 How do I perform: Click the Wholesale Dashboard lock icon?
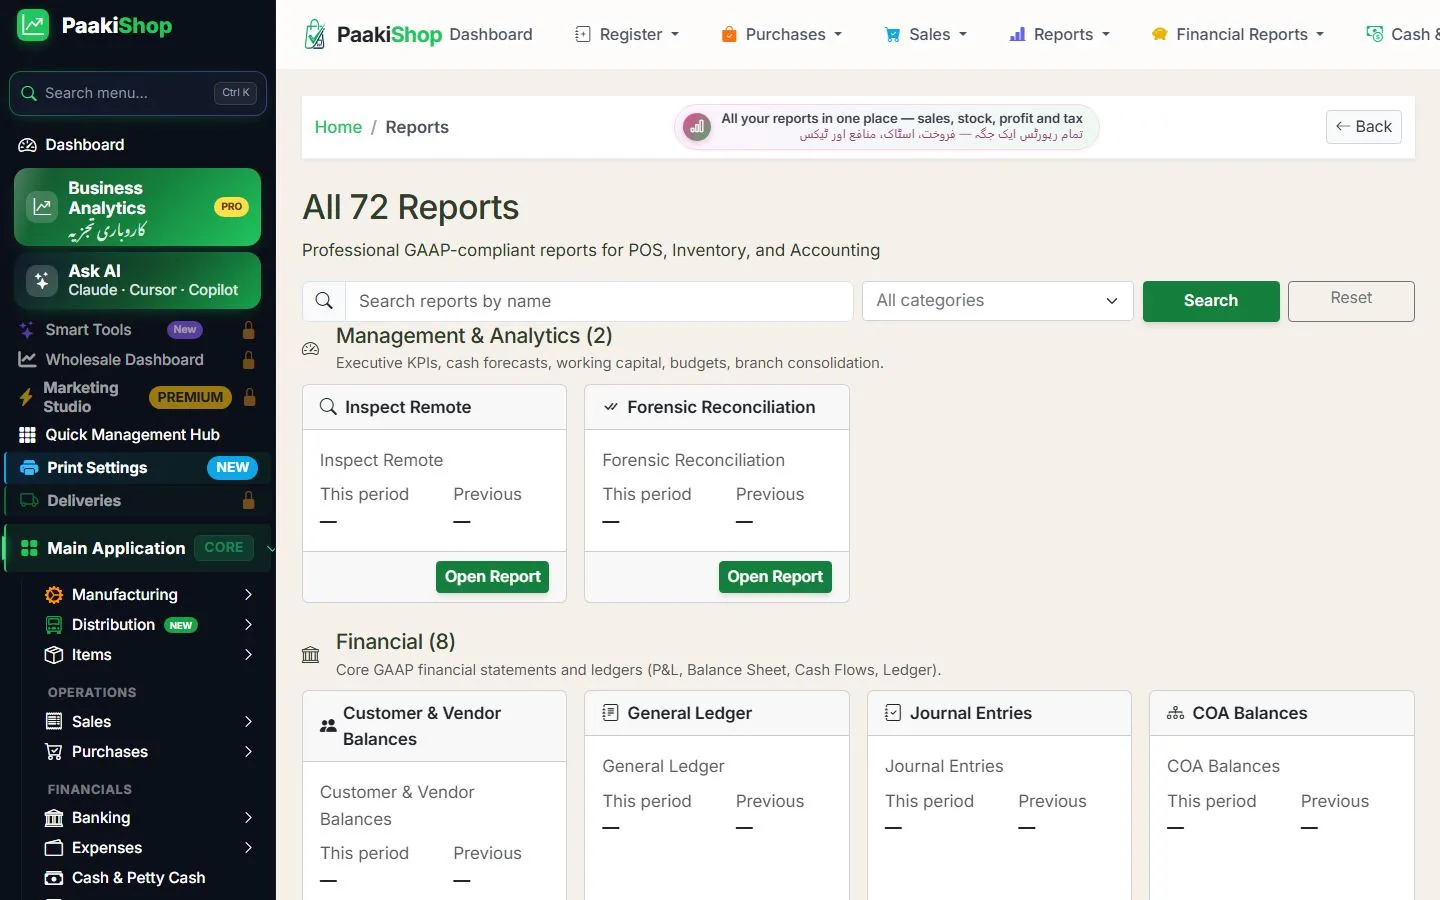pyautogui.click(x=249, y=360)
